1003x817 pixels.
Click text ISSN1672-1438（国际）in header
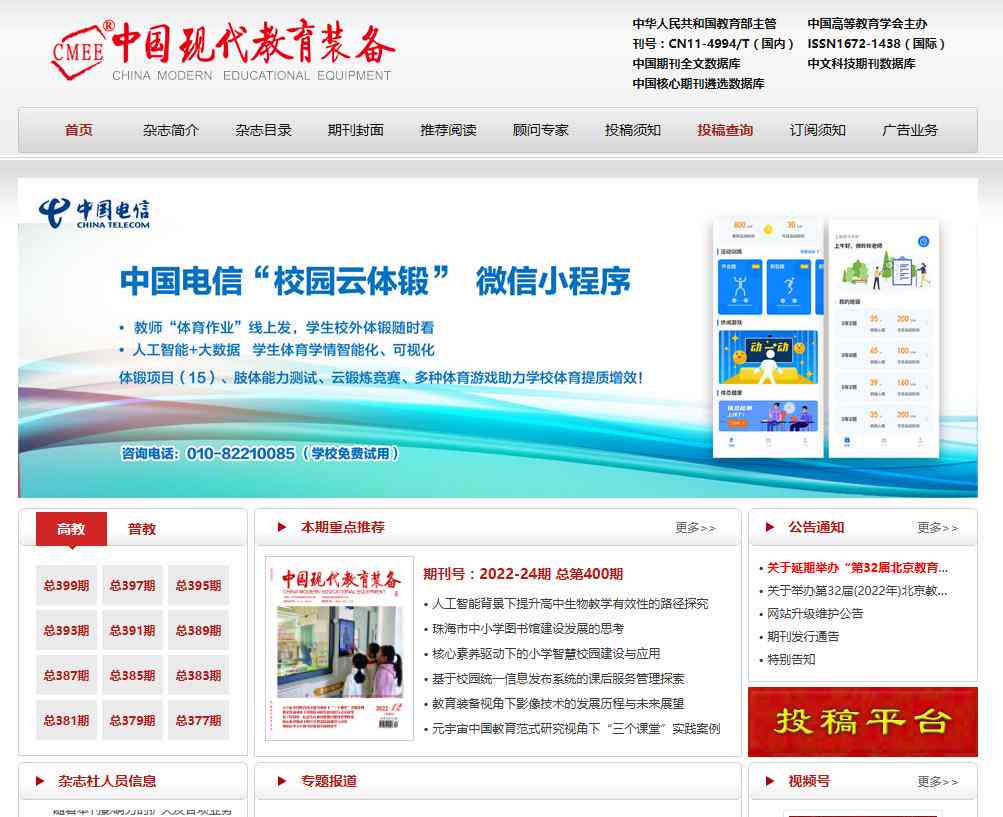876,44
